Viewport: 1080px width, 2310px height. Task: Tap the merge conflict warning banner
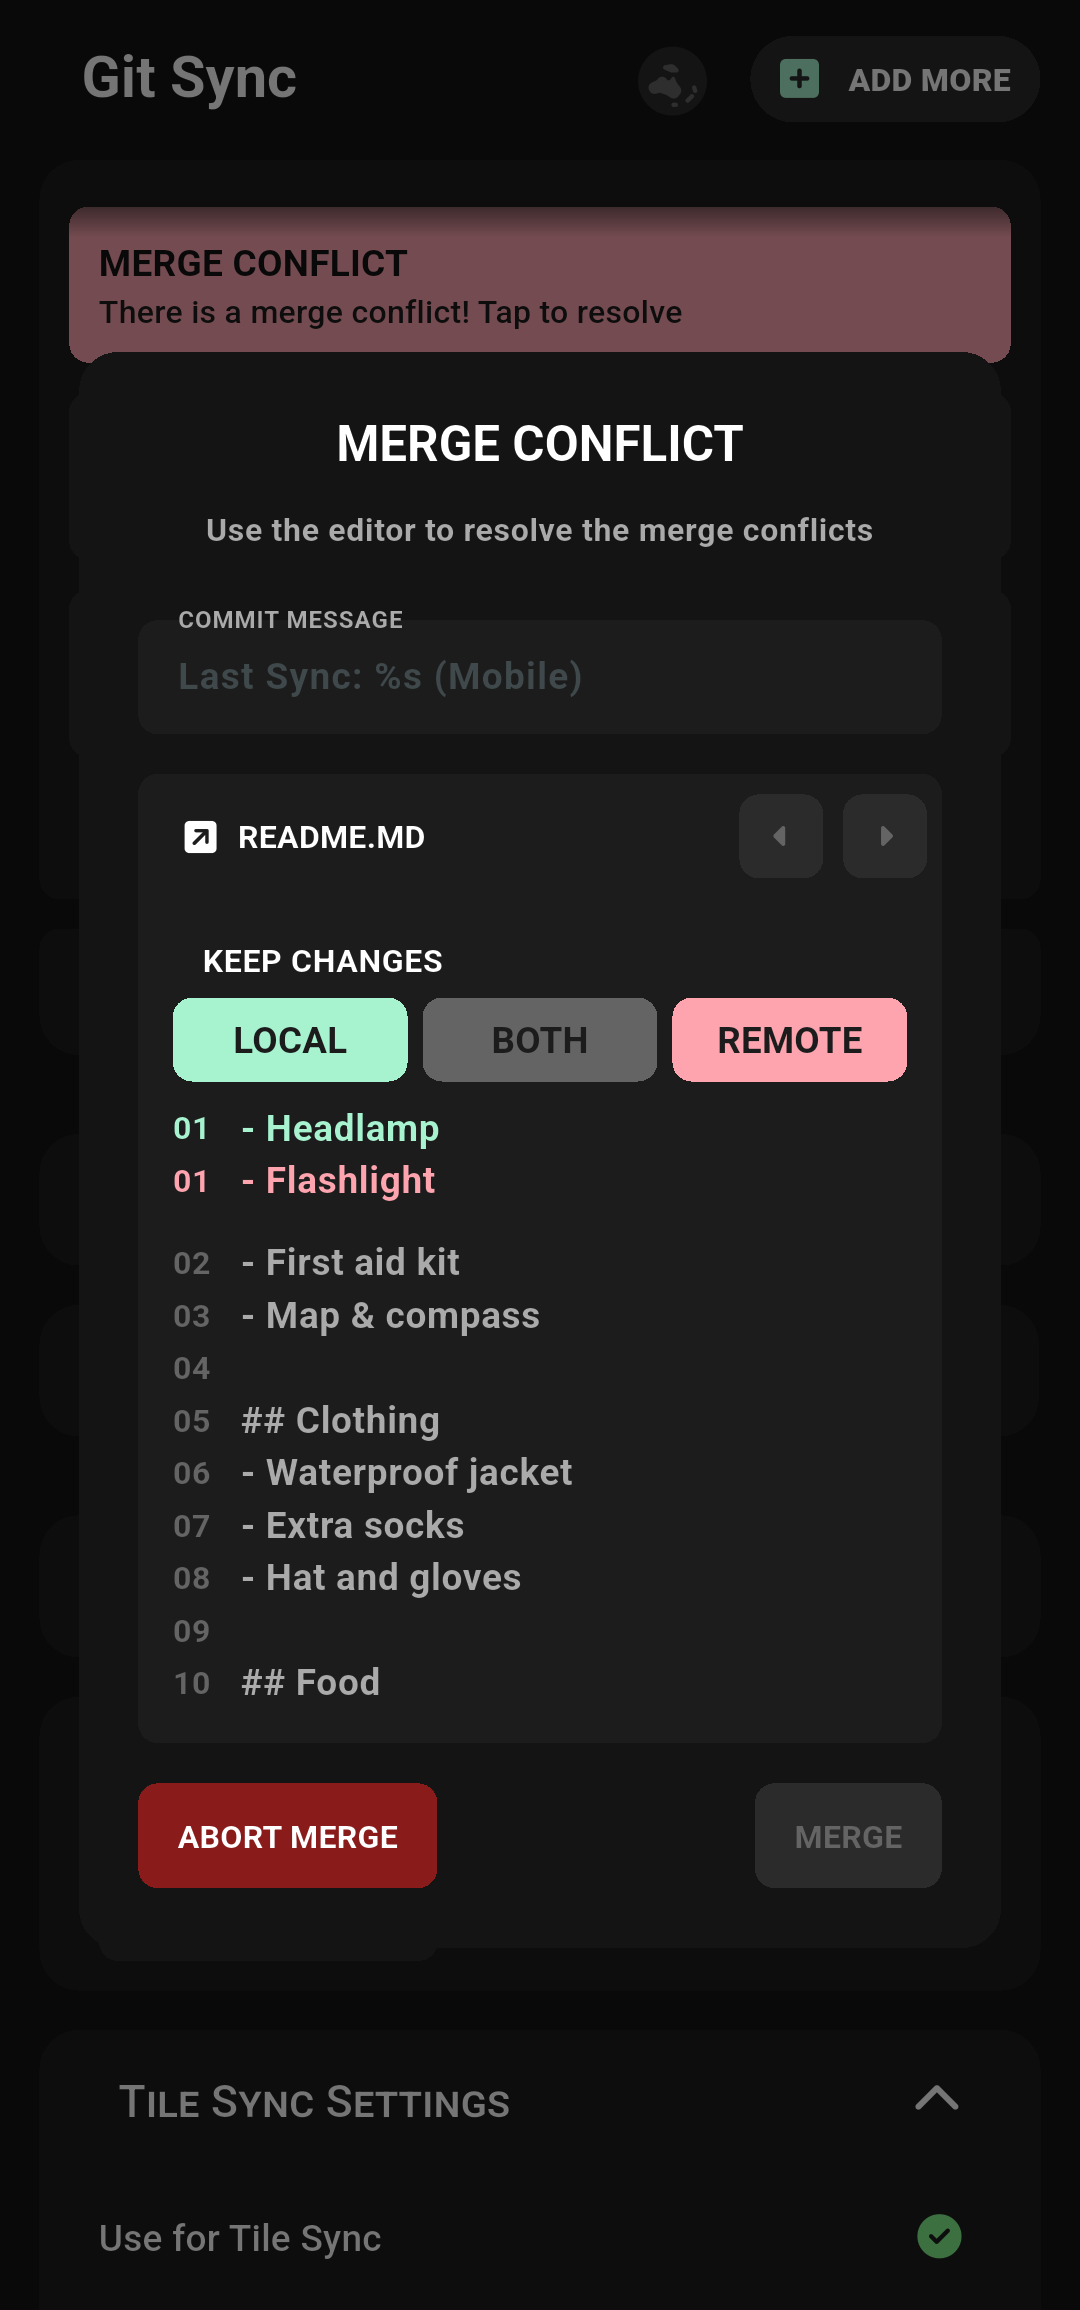point(540,284)
